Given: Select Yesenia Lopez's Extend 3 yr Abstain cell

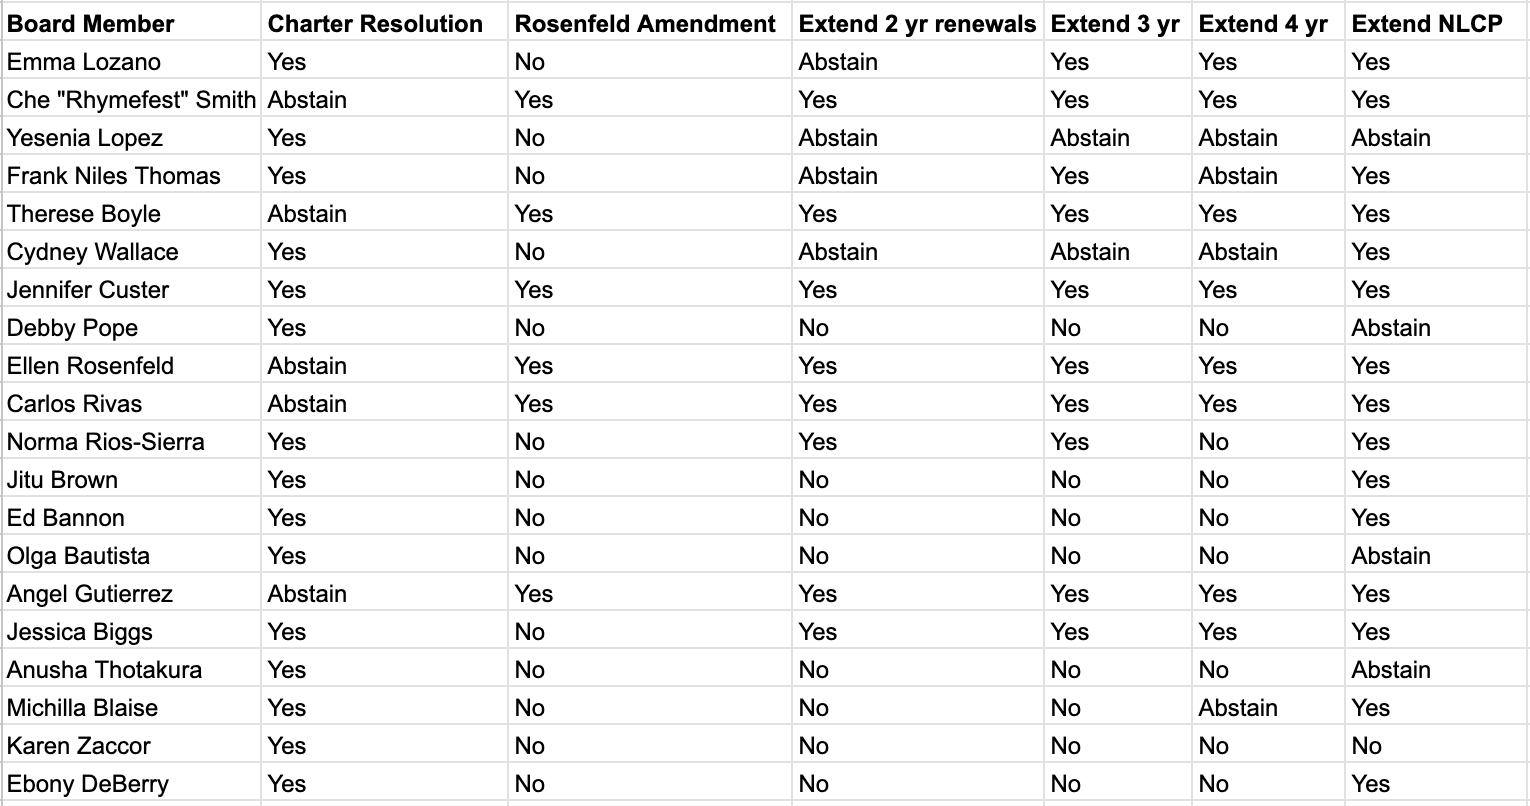Looking at the screenshot, I should [x=1119, y=137].
